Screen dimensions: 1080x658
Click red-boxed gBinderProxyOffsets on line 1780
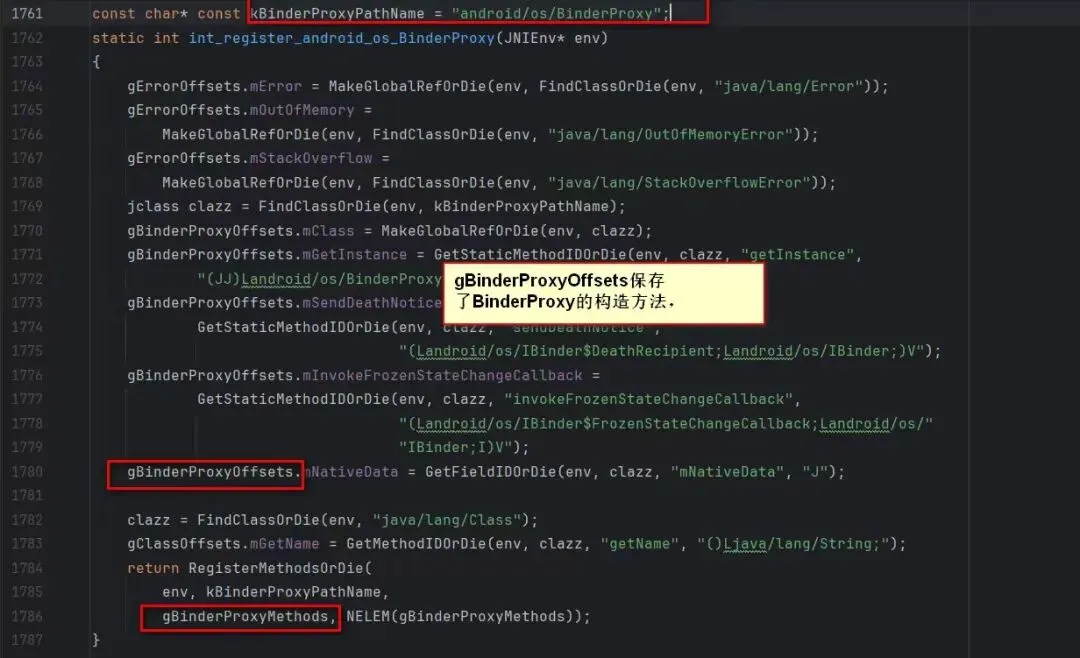coord(205,474)
